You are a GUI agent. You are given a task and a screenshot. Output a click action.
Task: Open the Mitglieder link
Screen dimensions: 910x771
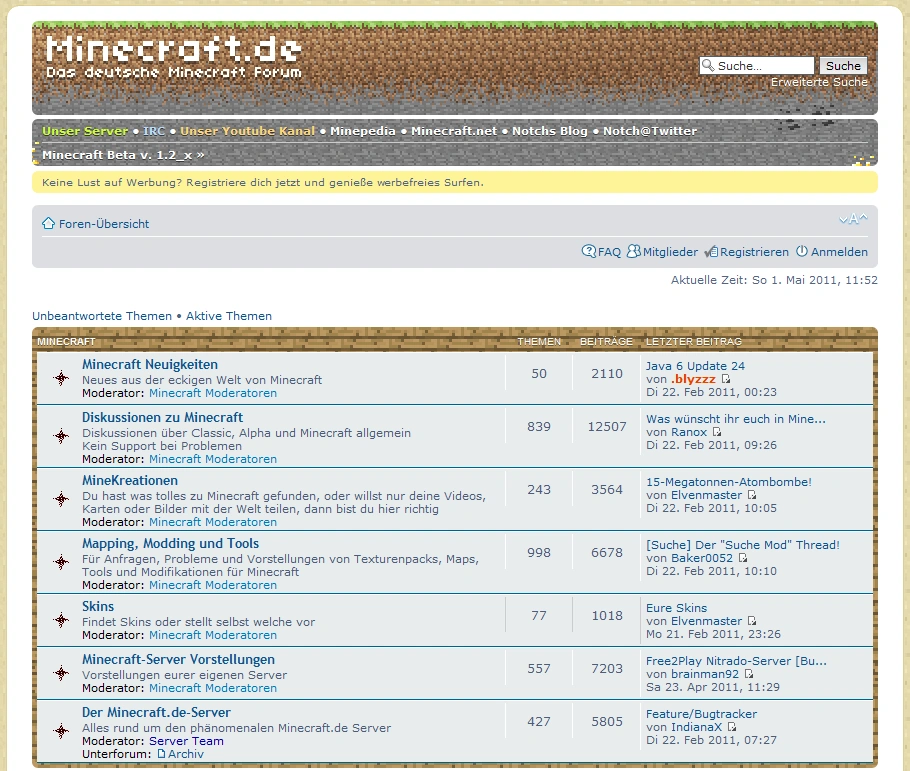[x=670, y=252]
